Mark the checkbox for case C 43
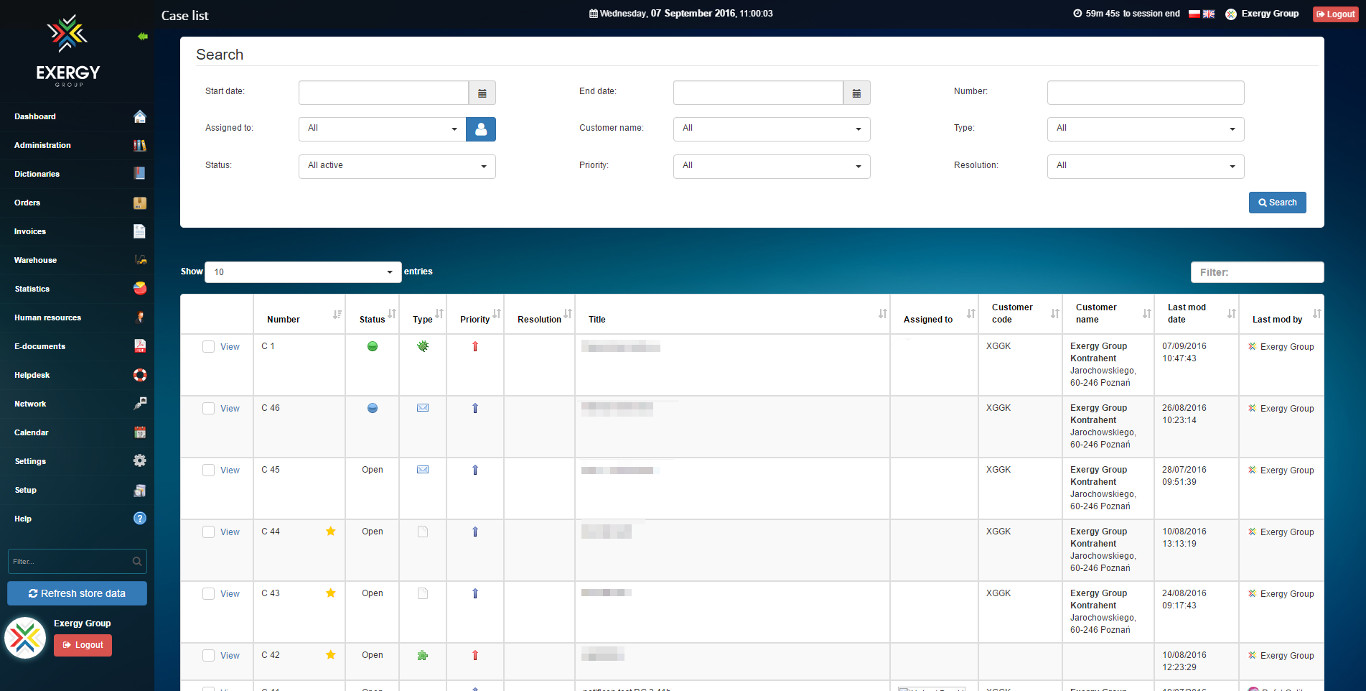This screenshot has height=691, width=1366. coord(208,594)
